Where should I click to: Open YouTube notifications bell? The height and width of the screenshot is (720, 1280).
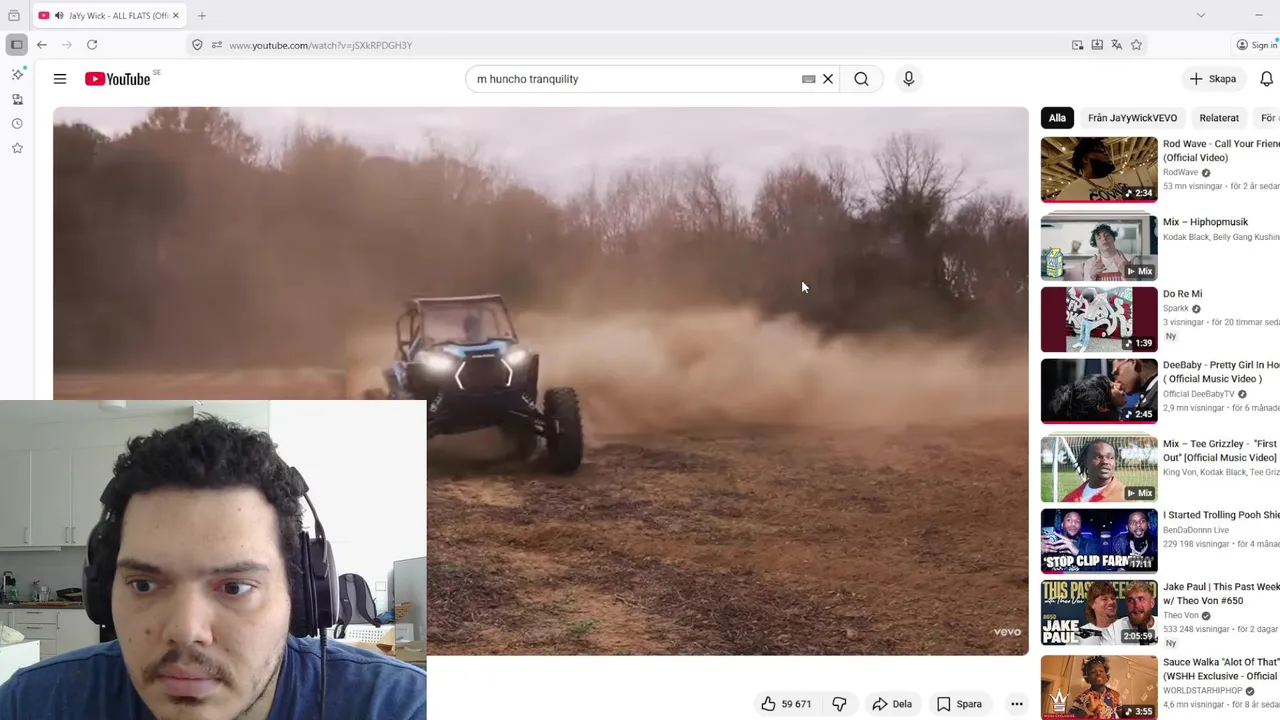[x=1266, y=79]
